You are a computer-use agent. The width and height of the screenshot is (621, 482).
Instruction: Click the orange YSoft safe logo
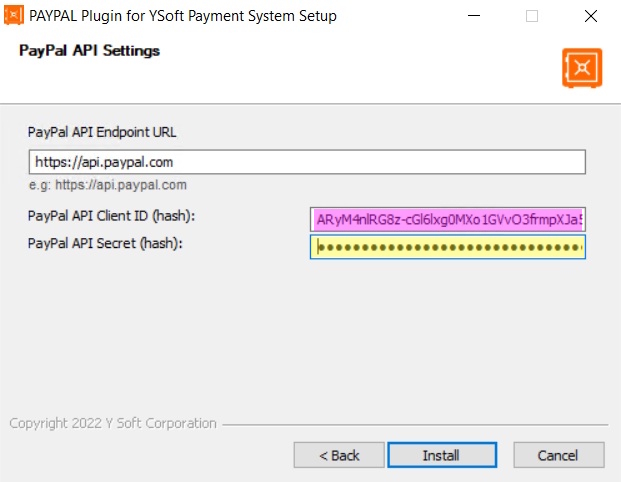pos(581,68)
